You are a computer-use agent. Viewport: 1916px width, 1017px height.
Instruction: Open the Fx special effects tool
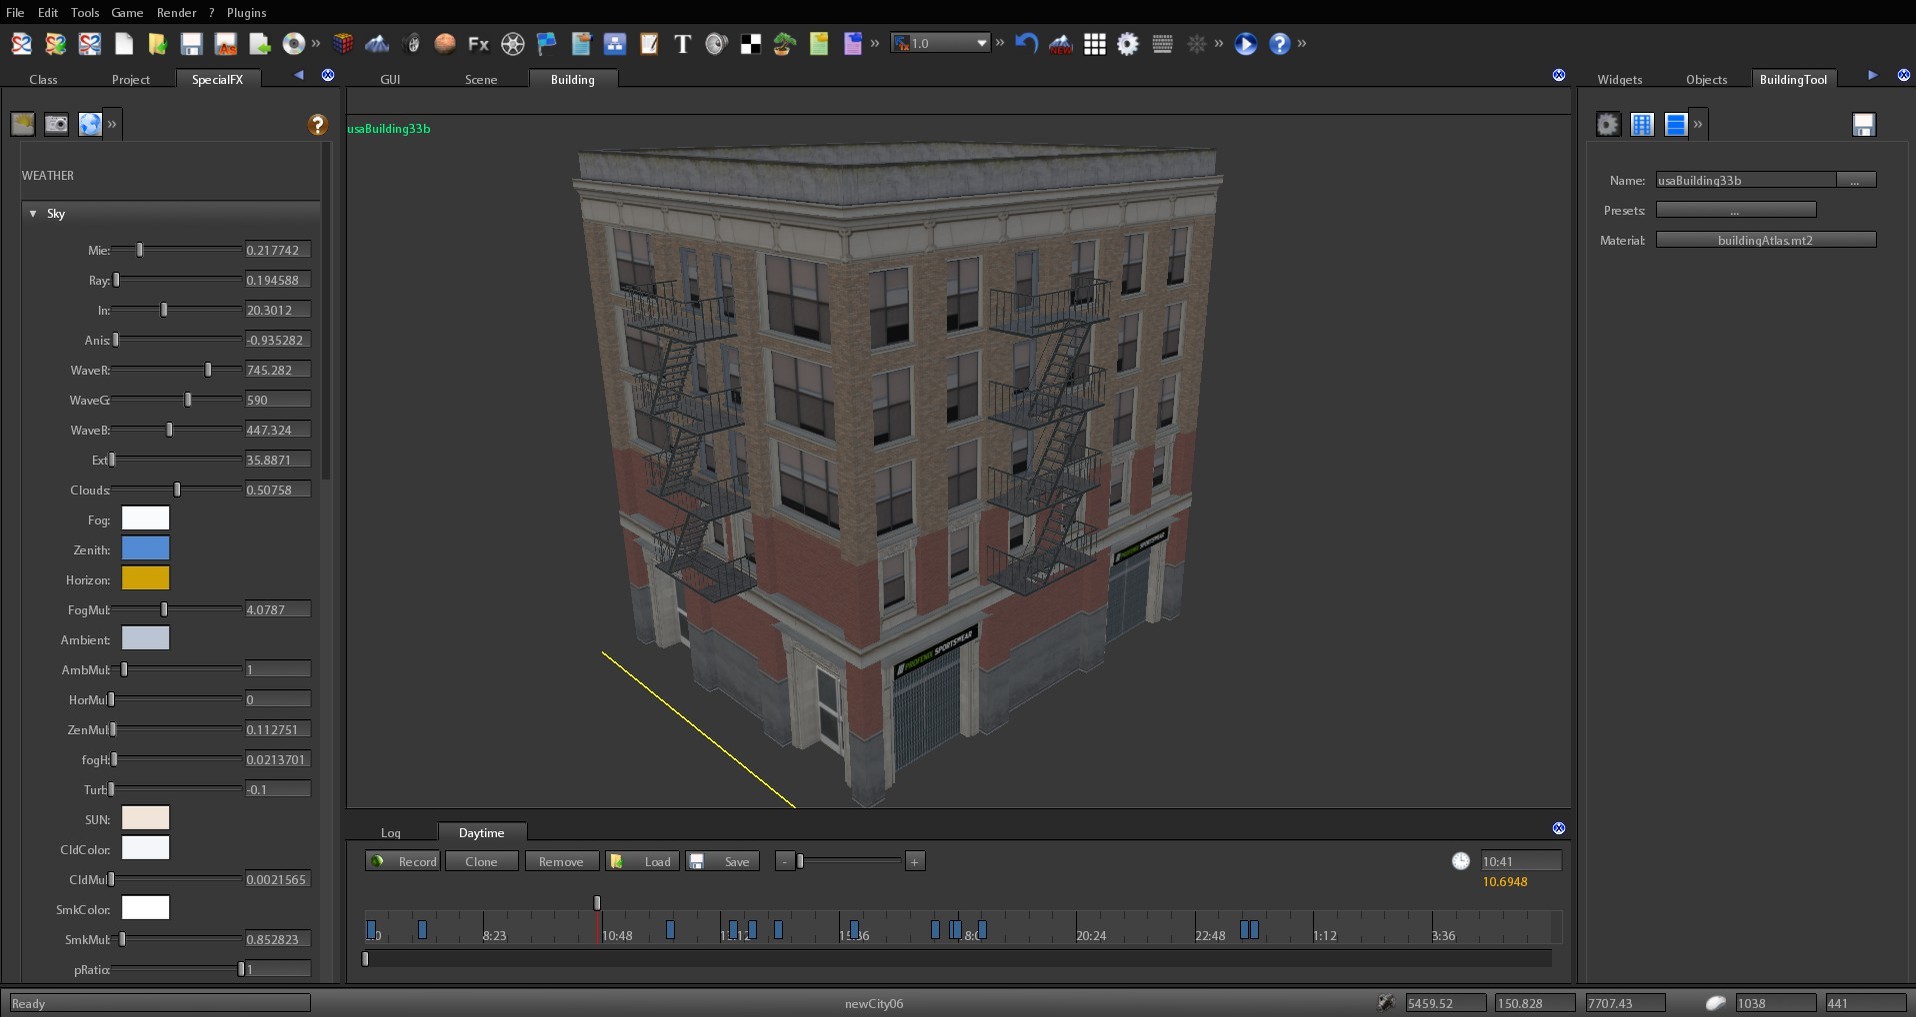click(x=477, y=44)
